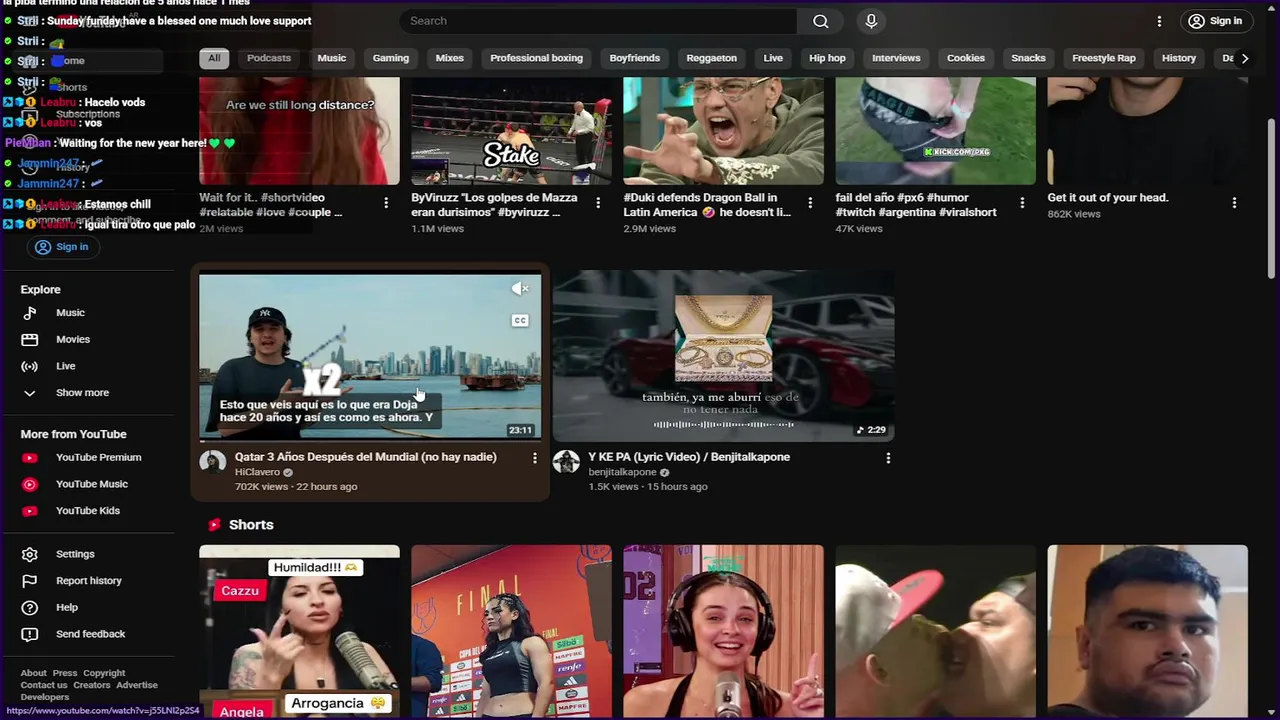
Task: Select the Music filter chip
Action: click(x=332, y=58)
